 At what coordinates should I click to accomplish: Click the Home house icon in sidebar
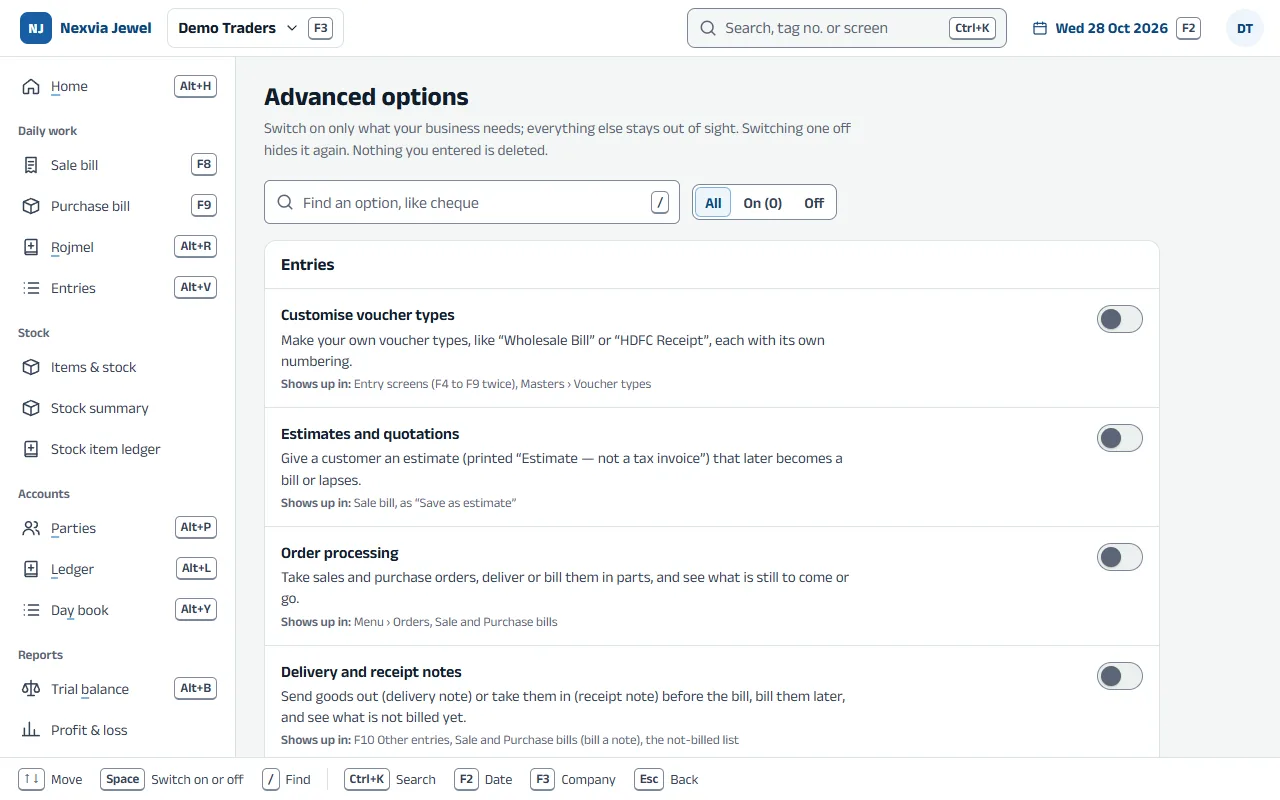pyautogui.click(x=31, y=86)
